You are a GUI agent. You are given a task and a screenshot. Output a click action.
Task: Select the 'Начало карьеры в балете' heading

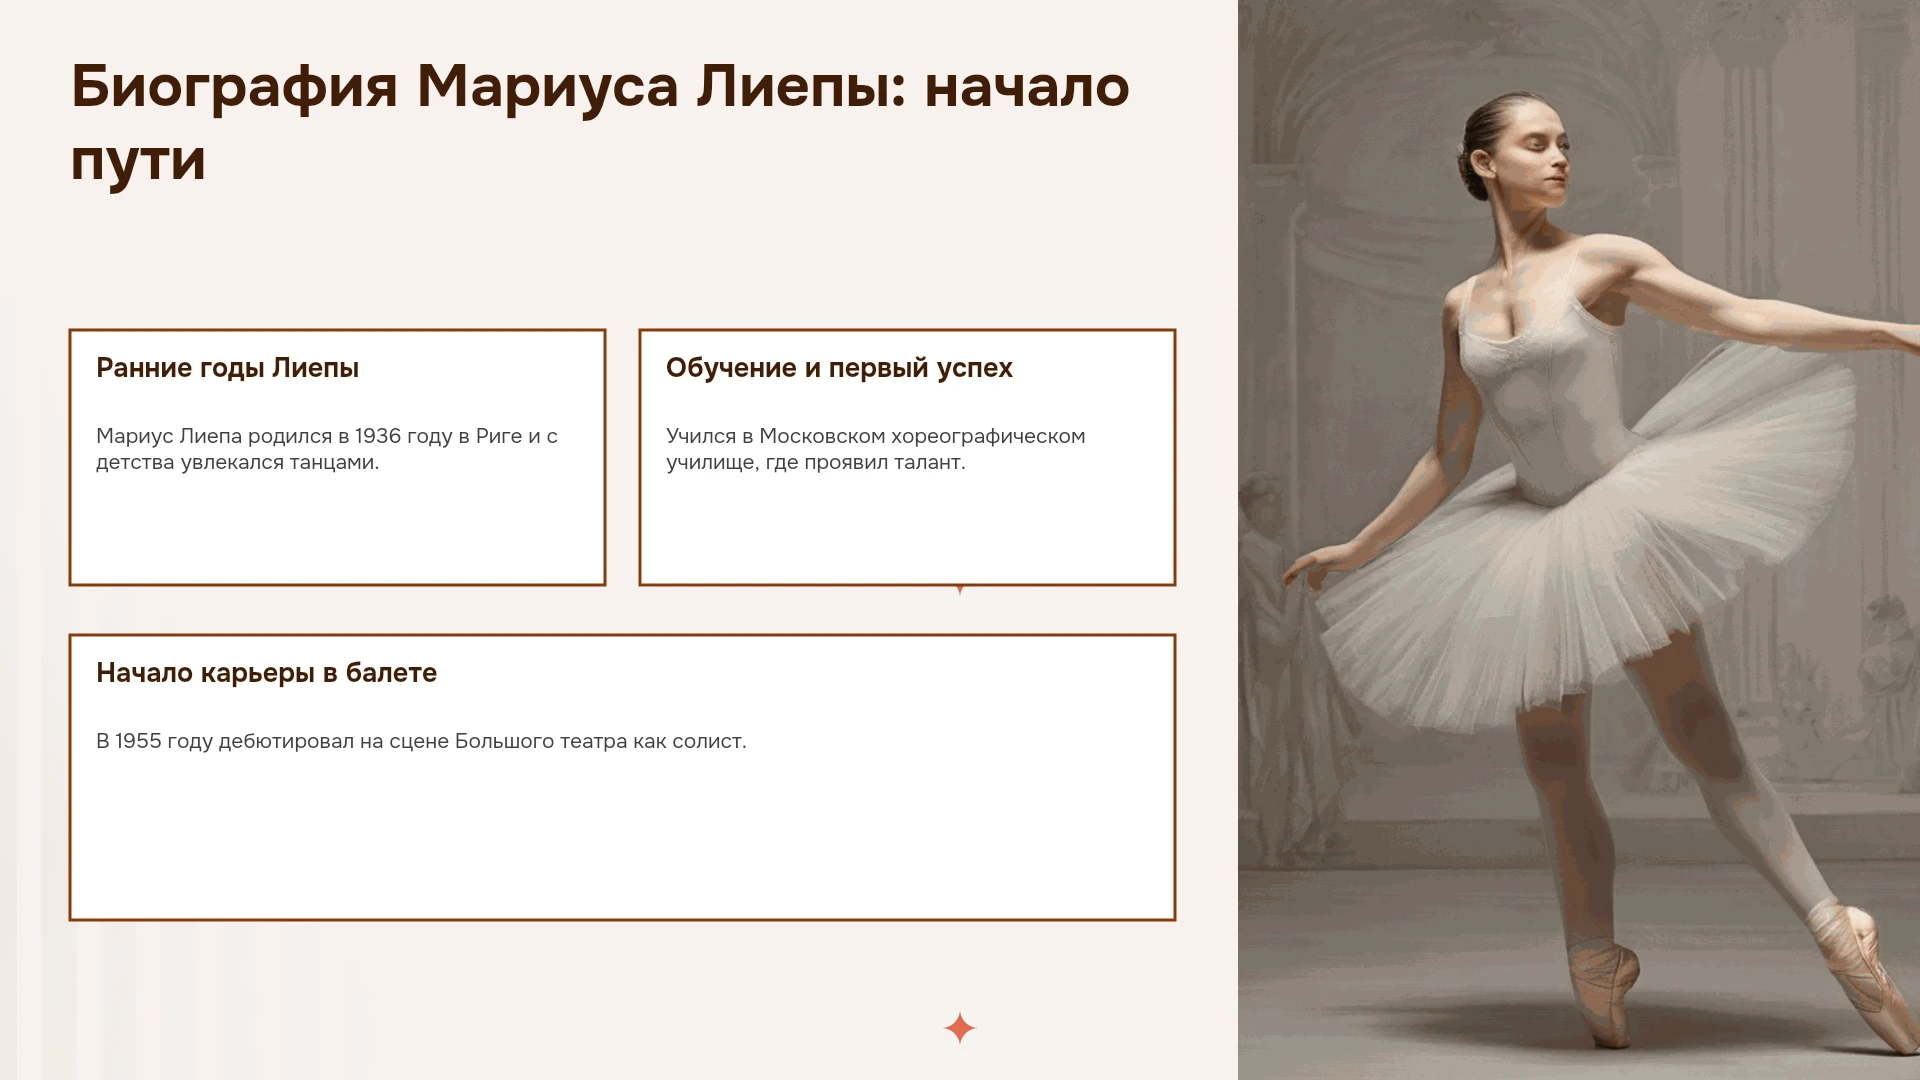[x=266, y=673]
